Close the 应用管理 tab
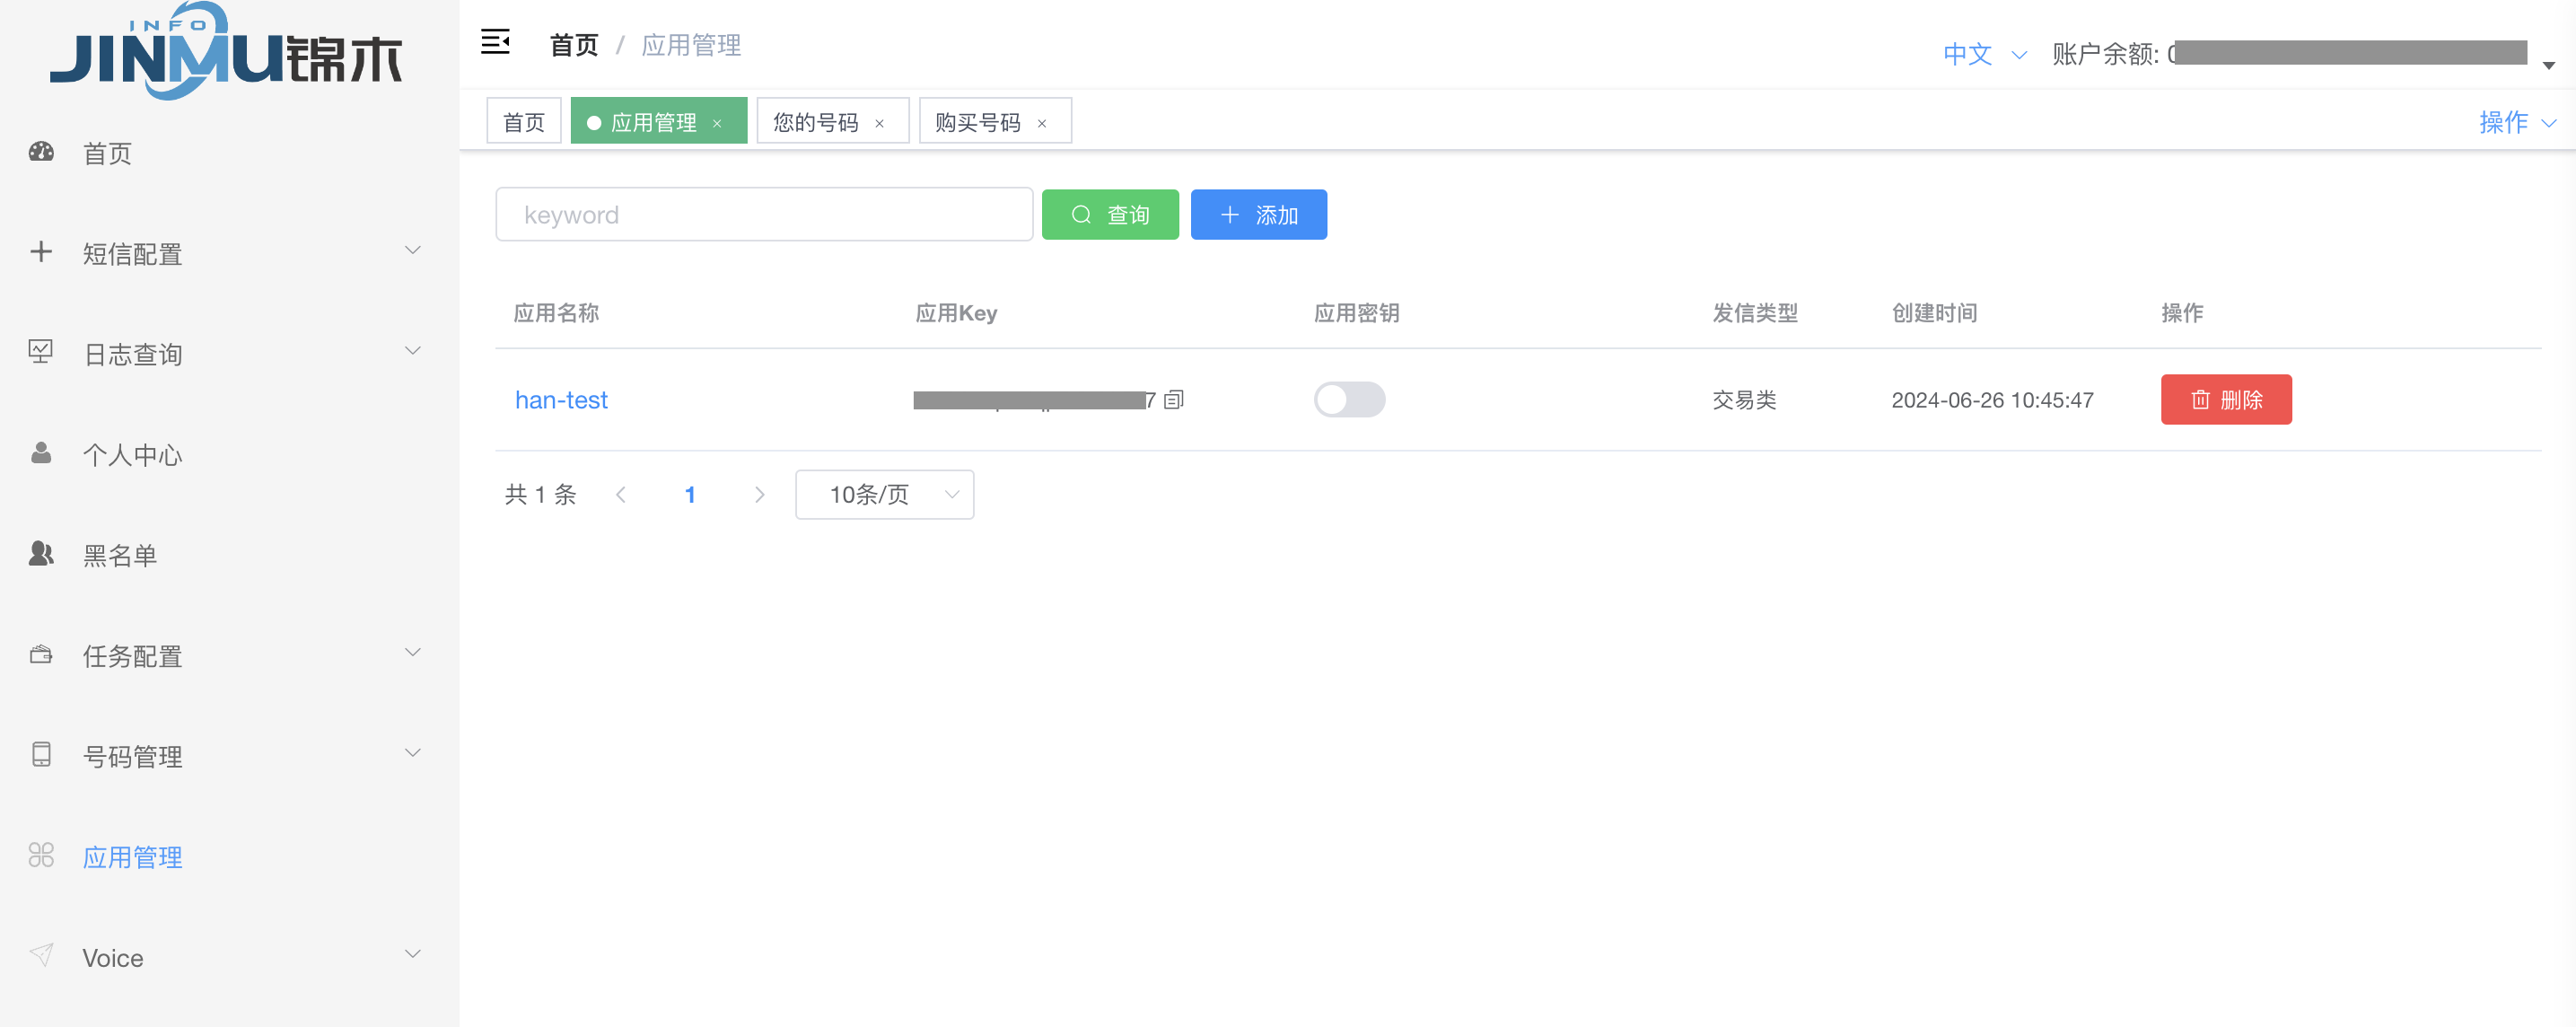The height and width of the screenshot is (1027, 2576). point(717,123)
